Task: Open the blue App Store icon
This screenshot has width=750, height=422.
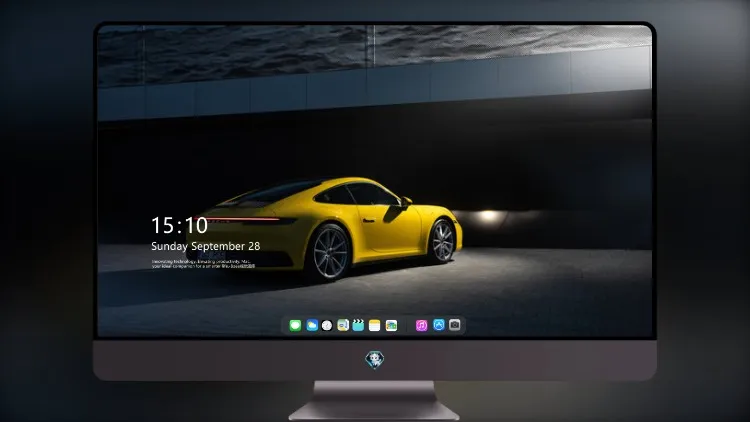Action: [x=439, y=325]
